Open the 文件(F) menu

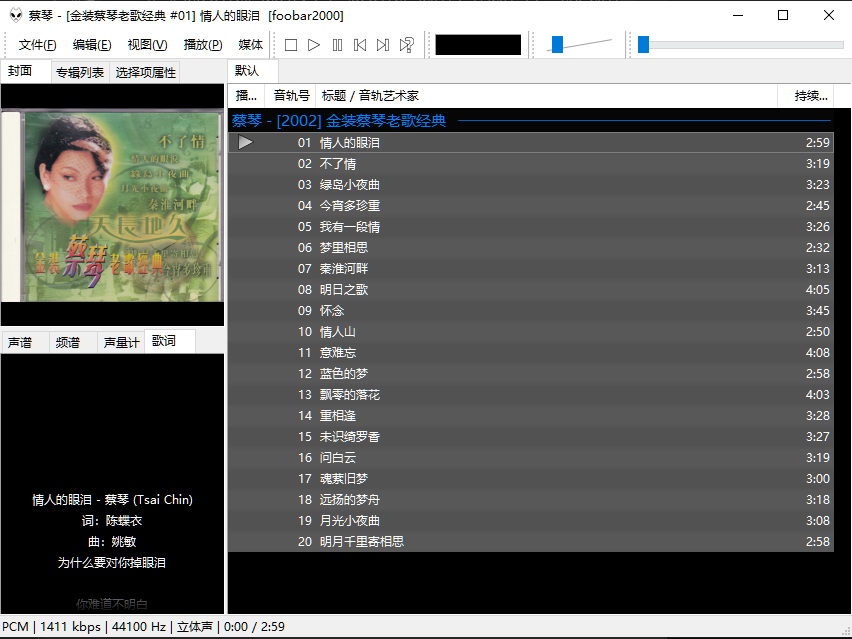tap(37, 45)
